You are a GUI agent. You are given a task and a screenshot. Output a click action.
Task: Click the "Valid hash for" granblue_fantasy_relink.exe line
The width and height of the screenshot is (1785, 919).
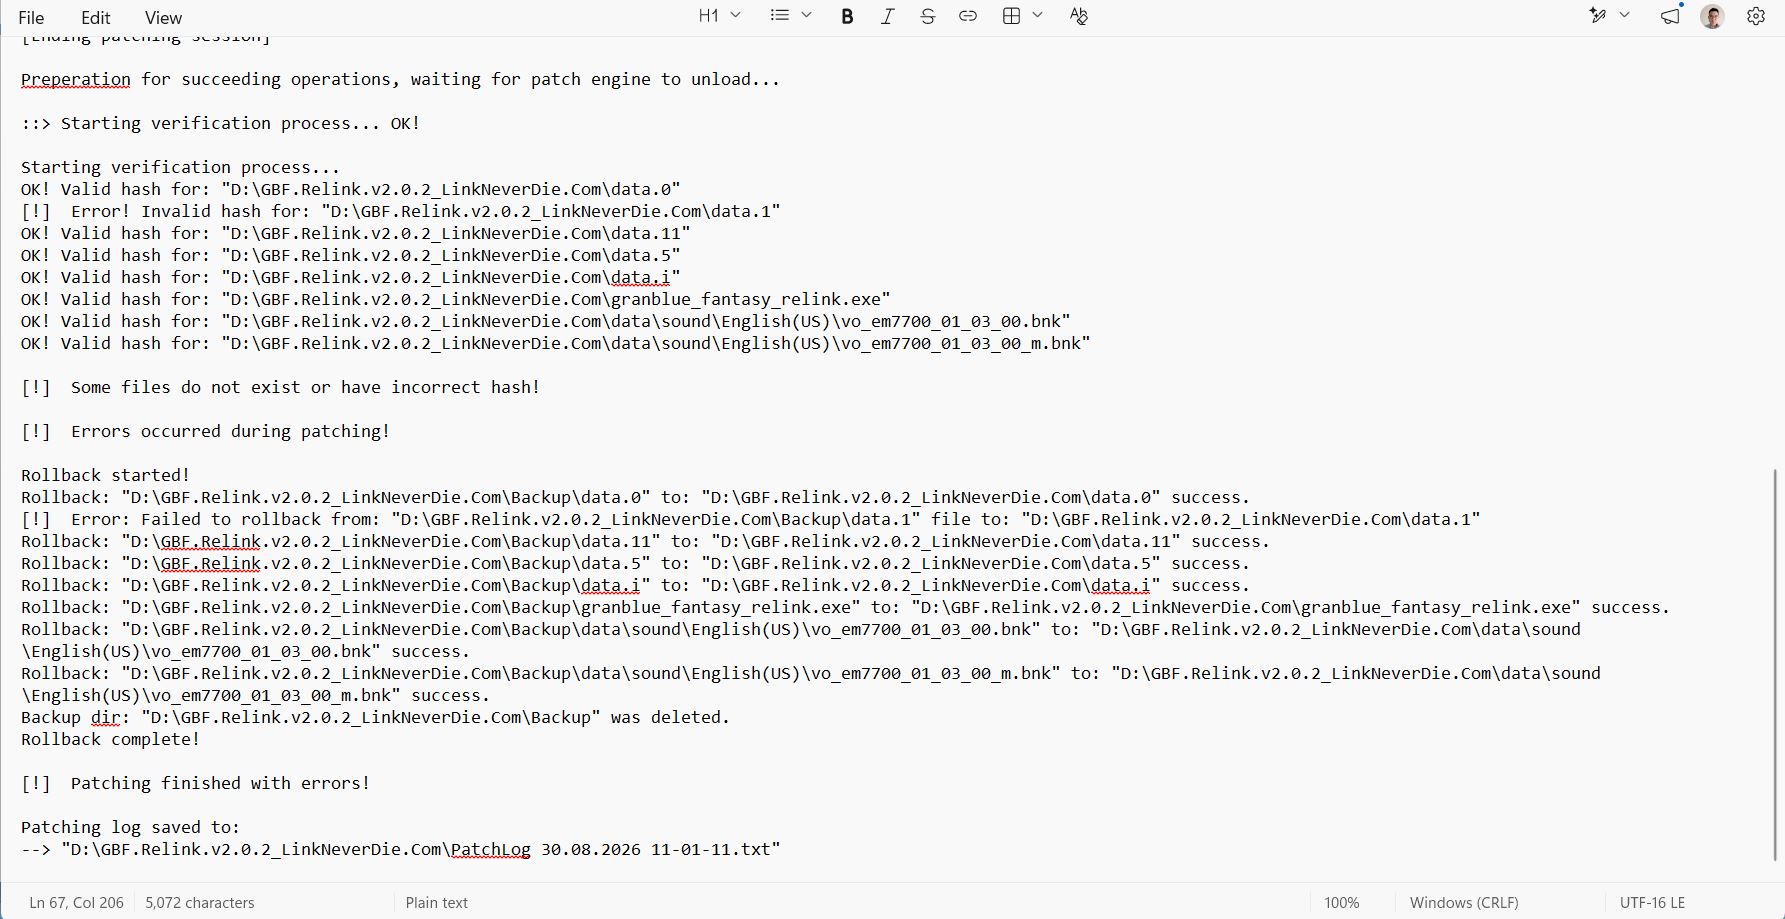456,299
